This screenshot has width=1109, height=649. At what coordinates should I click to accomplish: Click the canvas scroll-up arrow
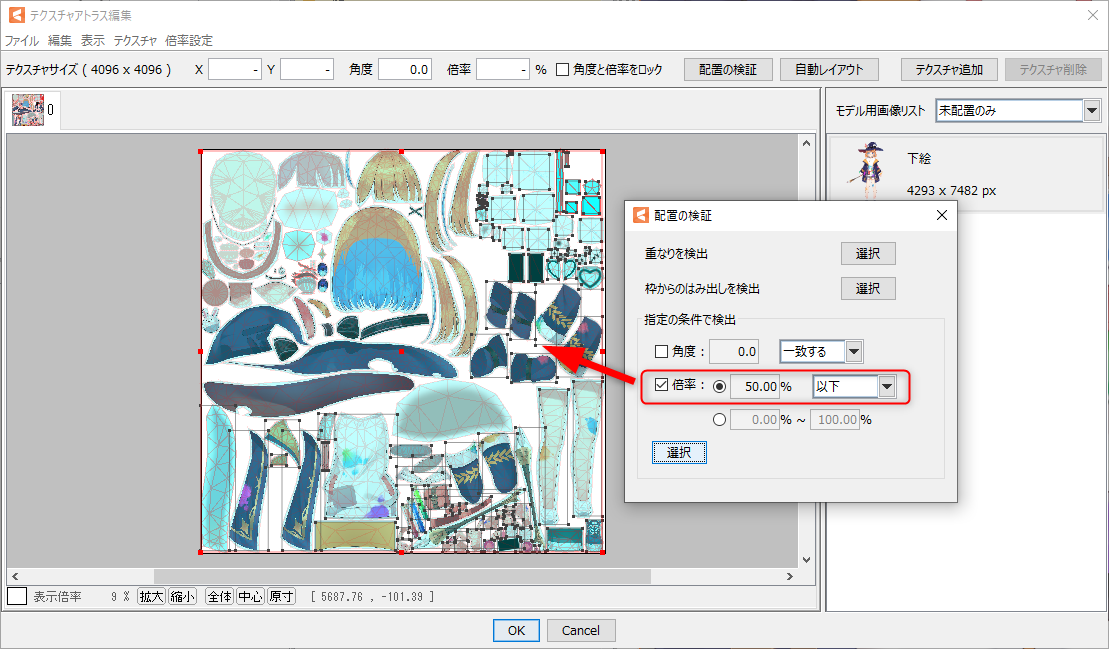[x=806, y=144]
